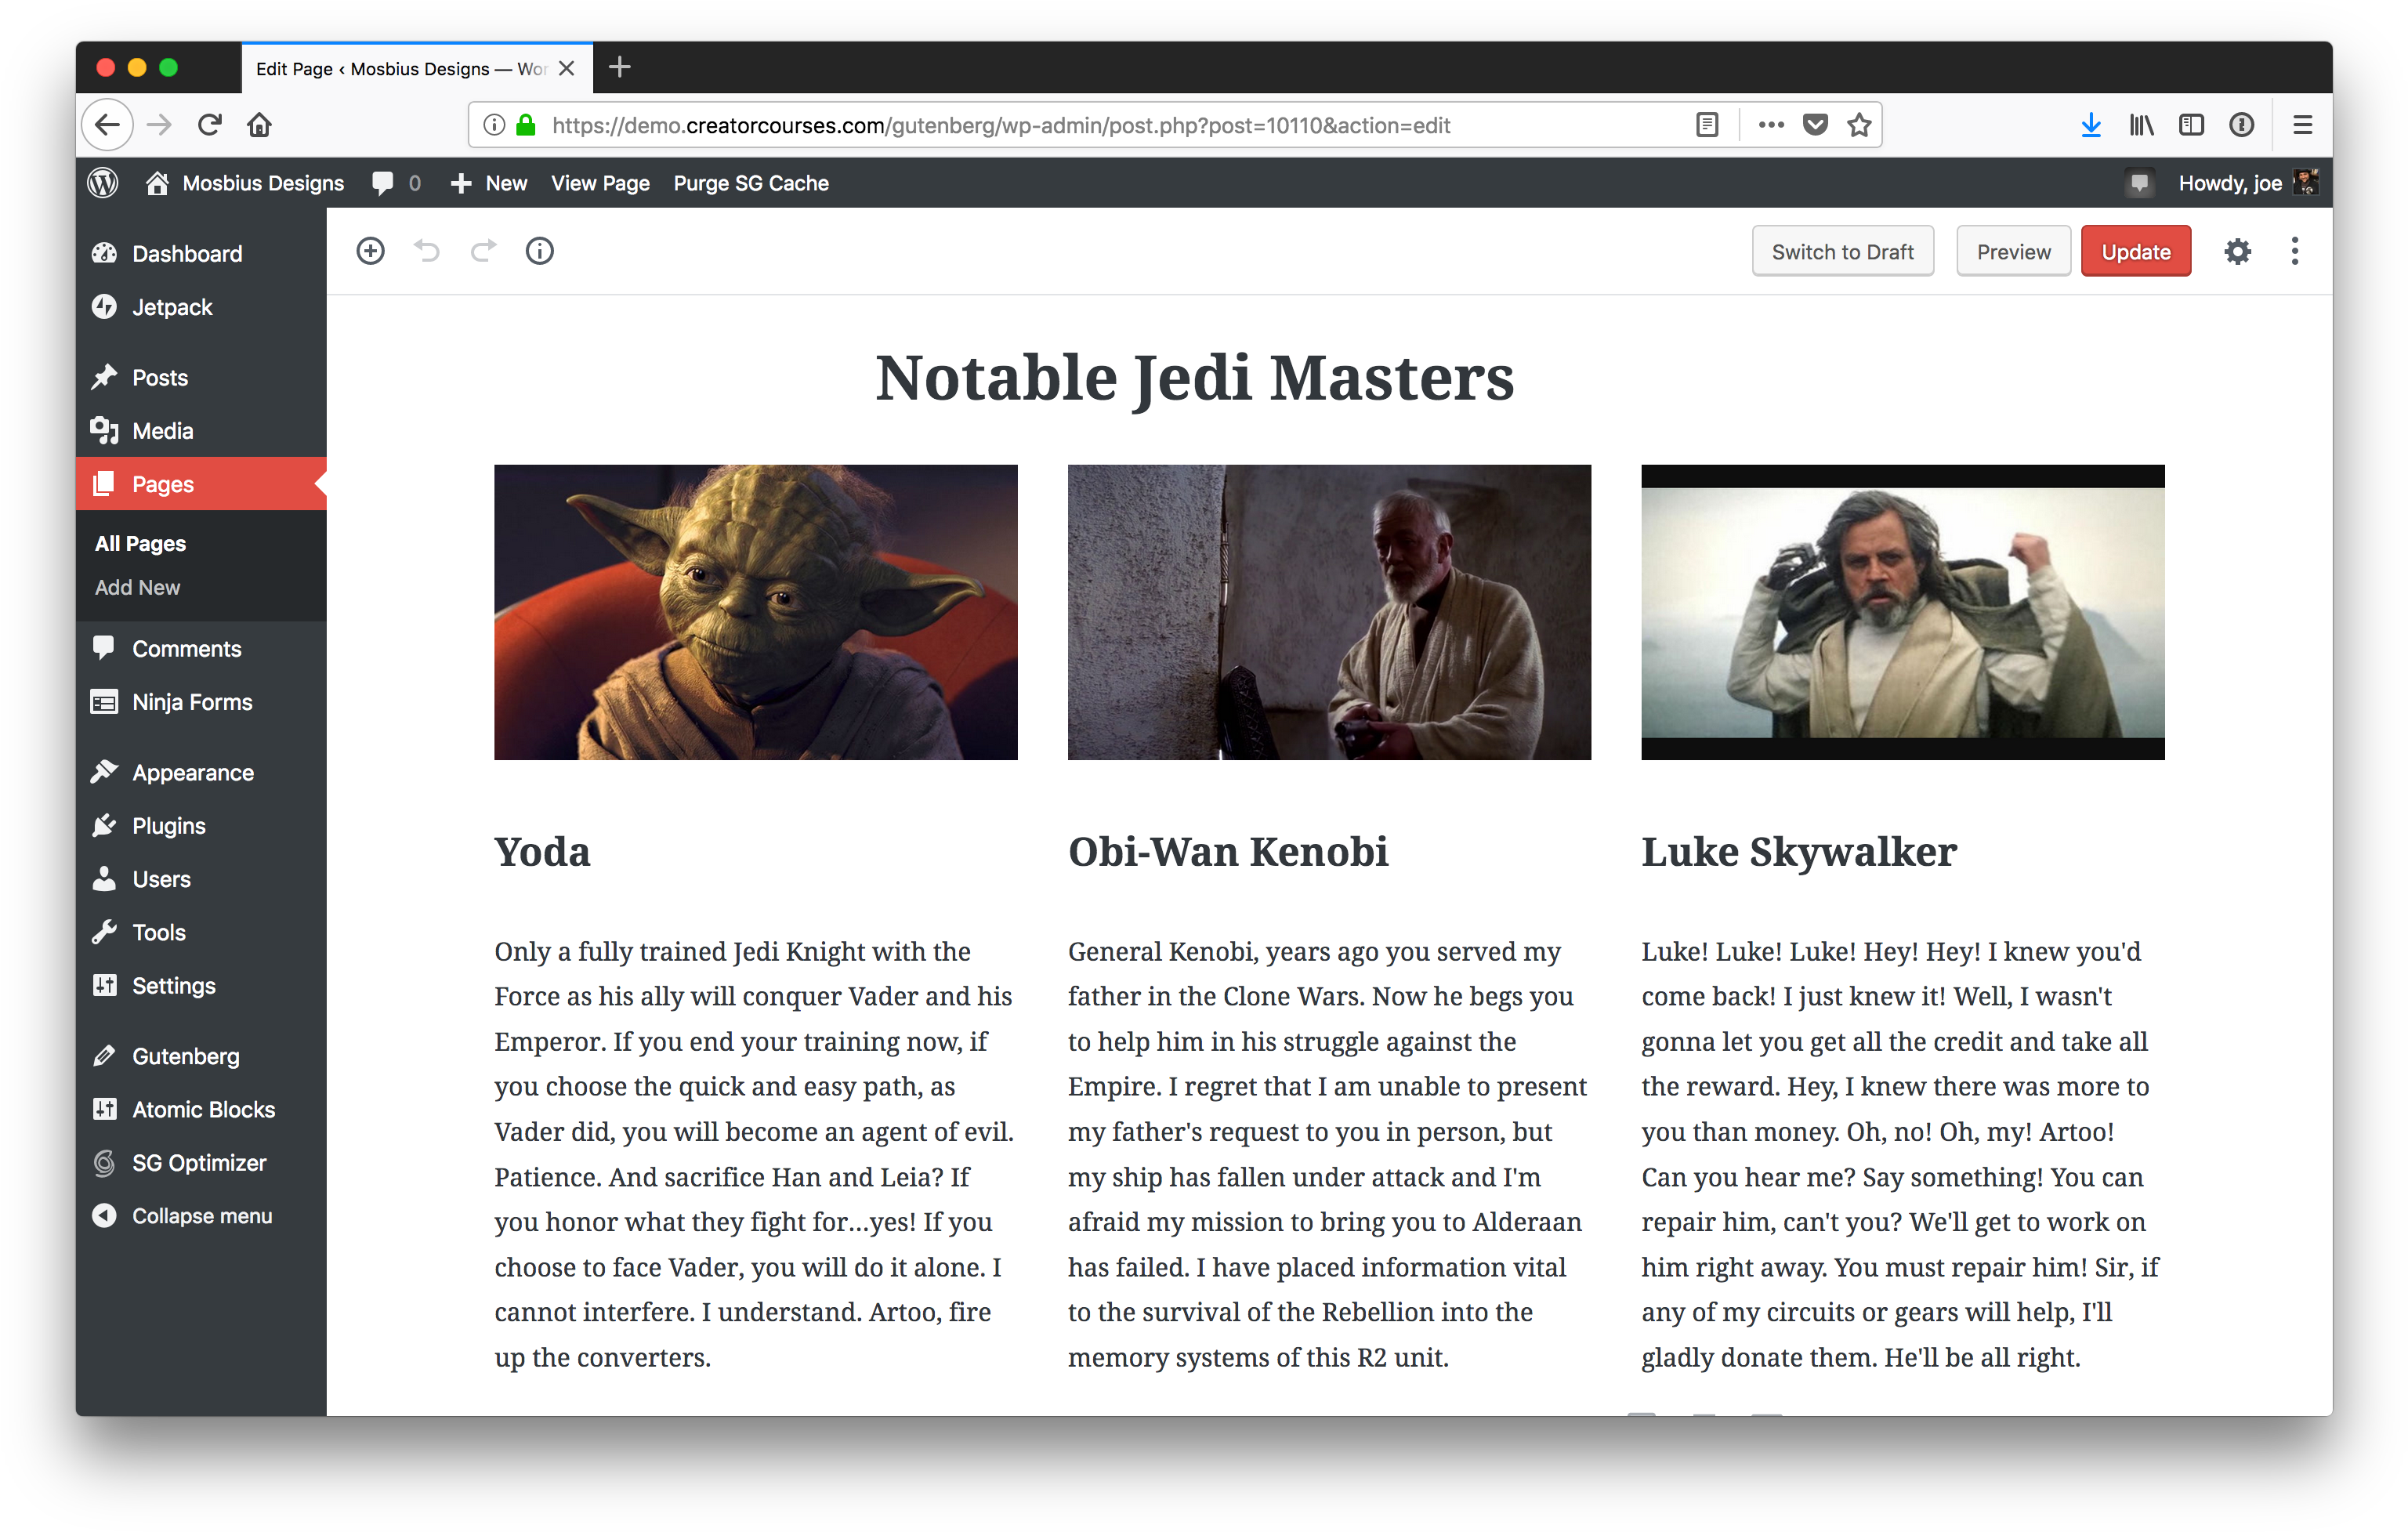The height and width of the screenshot is (1532, 2408).
Task: Open Ninja Forms
Action: pos(192,702)
